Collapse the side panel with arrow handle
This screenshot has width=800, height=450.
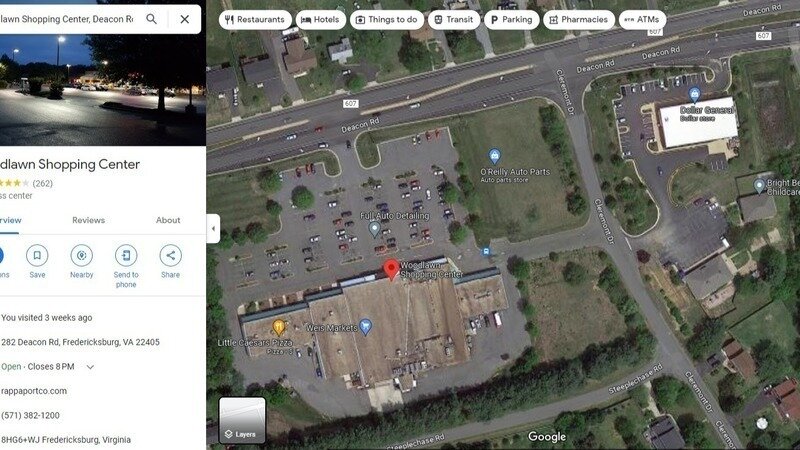[213, 229]
